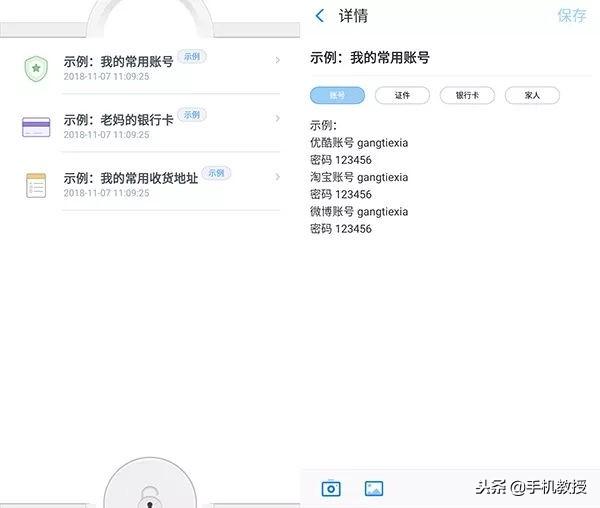
Task: Tap timestamp under 我的常用收货地址 entry
Action: point(106,193)
